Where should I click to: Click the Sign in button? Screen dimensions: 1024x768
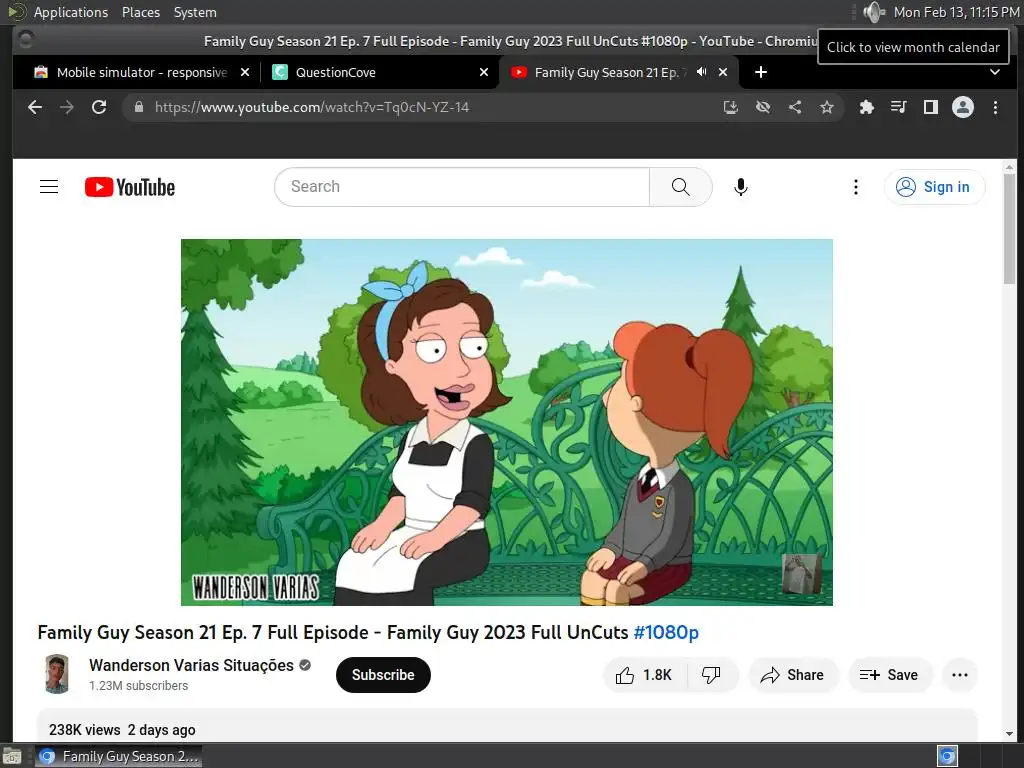pyautogui.click(x=934, y=187)
